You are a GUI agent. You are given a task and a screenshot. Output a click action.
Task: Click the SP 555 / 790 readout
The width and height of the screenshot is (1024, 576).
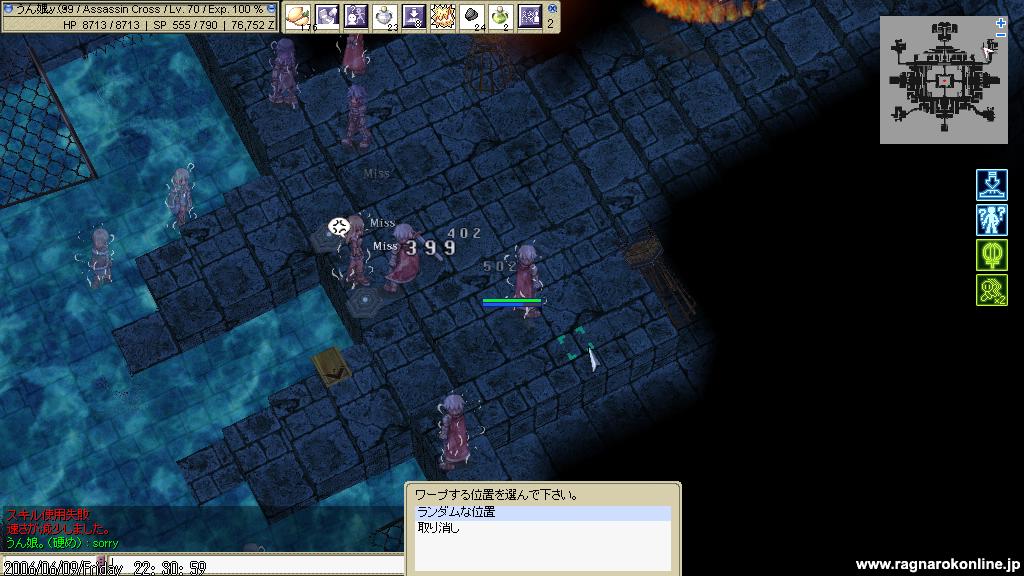click(185, 25)
